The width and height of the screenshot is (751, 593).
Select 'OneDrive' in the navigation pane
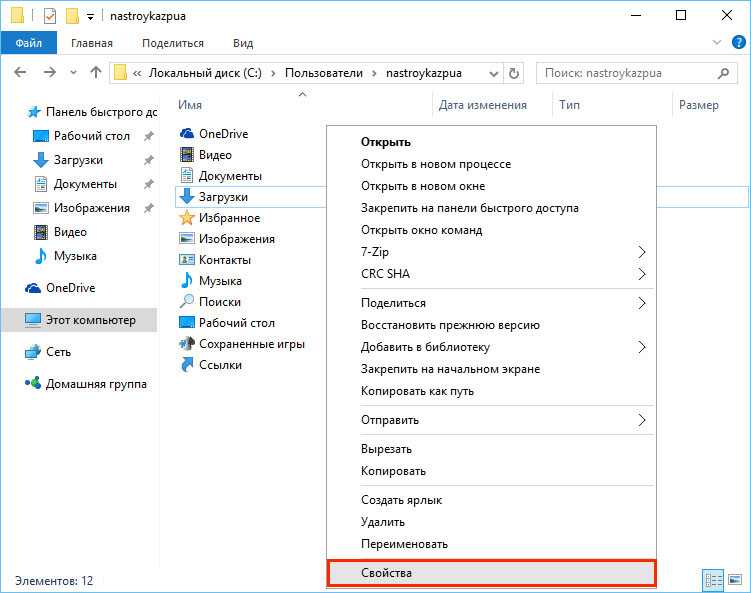(x=70, y=288)
